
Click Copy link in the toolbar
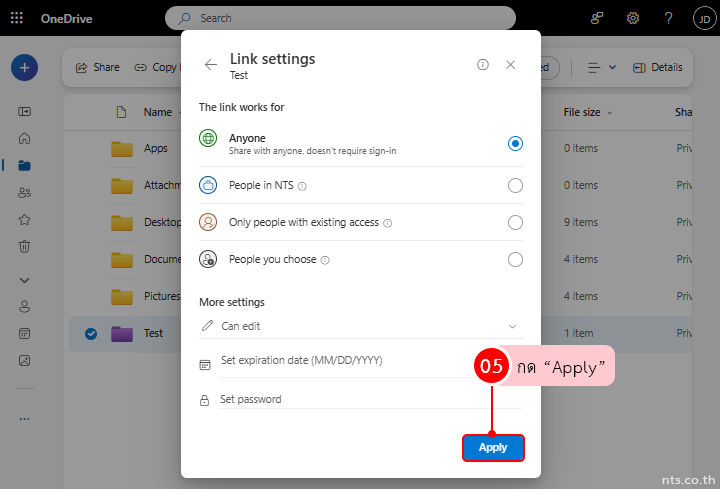pyautogui.click(x=158, y=67)
